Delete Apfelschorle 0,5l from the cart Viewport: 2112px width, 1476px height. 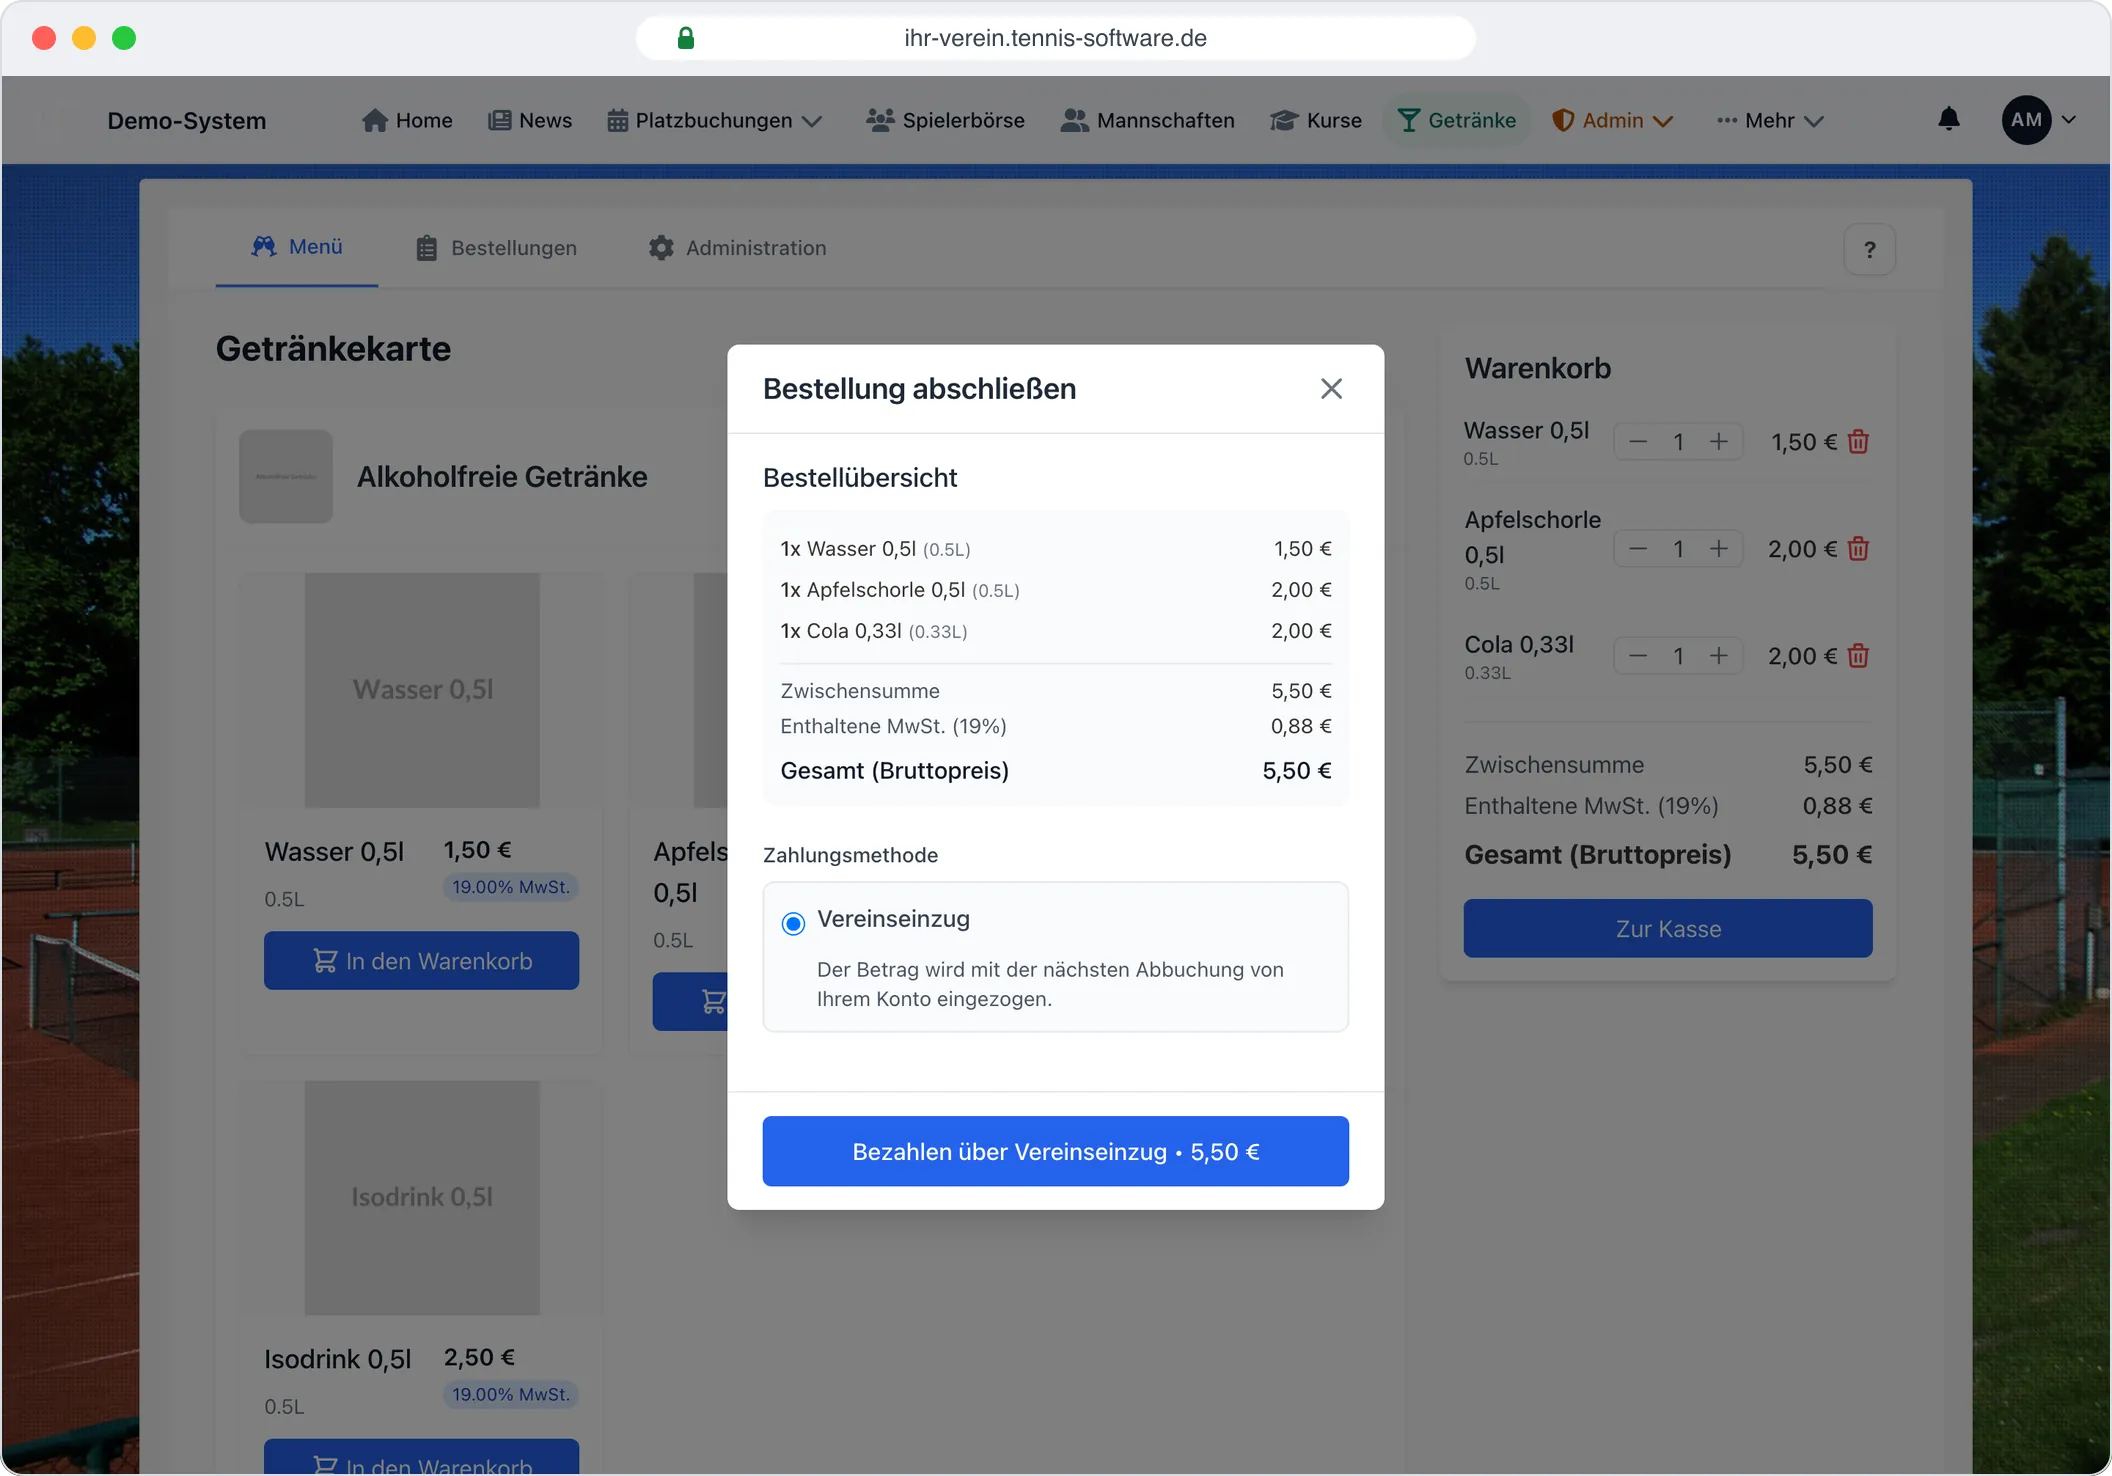pos(1858,549)
